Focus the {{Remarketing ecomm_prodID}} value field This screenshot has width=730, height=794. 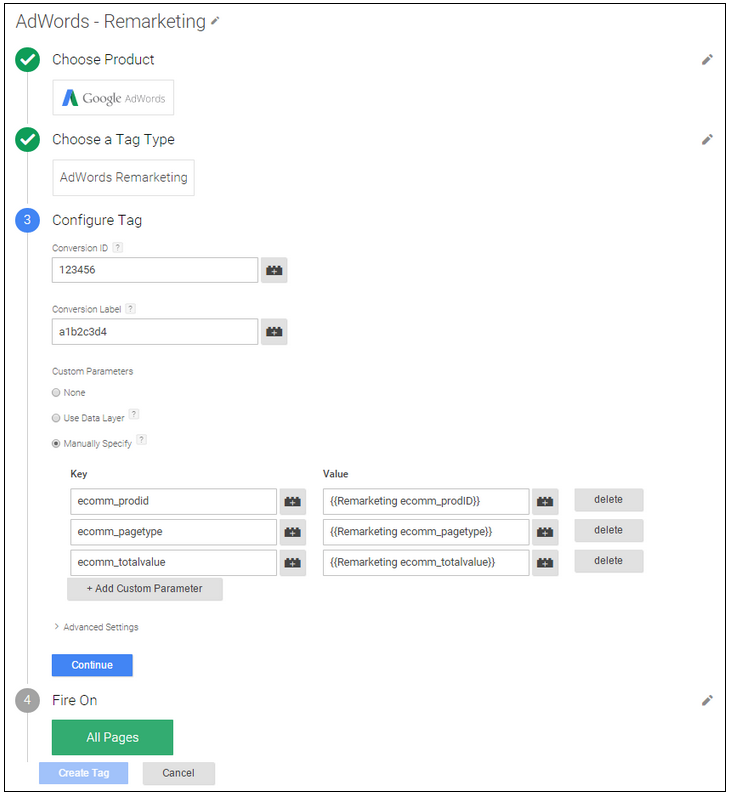tap(426, 501)
